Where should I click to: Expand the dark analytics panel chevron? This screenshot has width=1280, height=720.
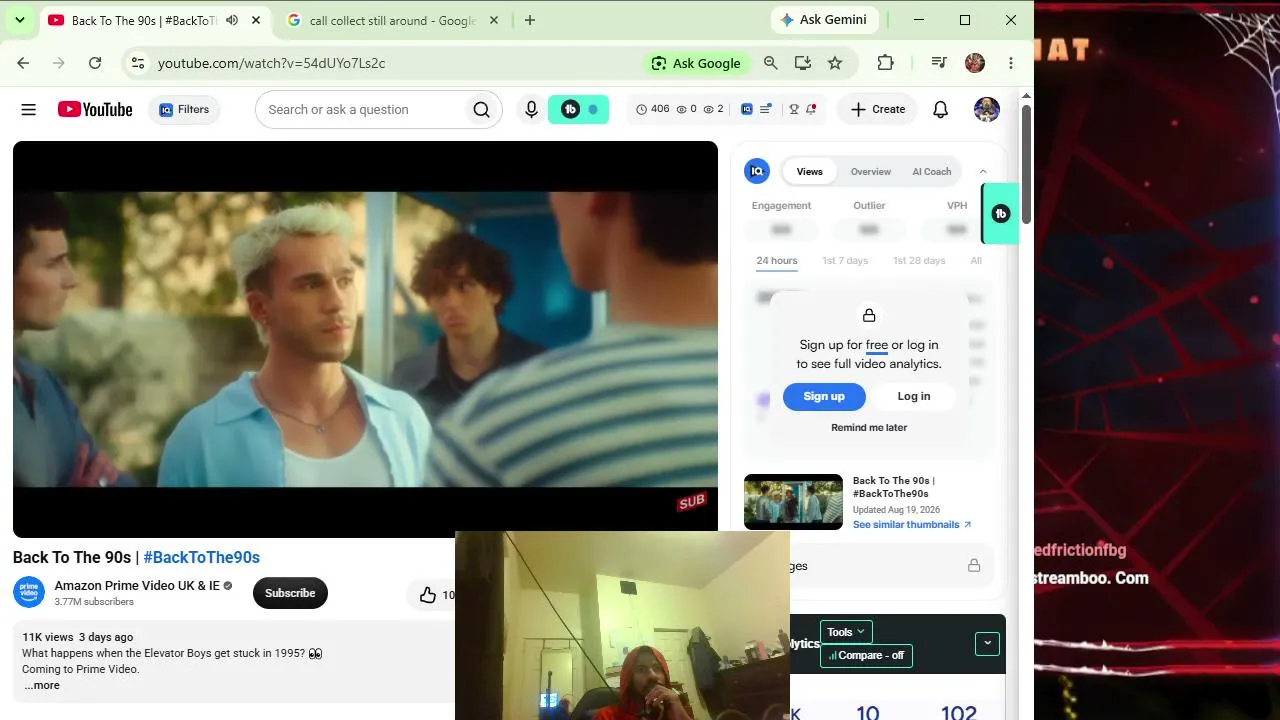tap(987, 644)
